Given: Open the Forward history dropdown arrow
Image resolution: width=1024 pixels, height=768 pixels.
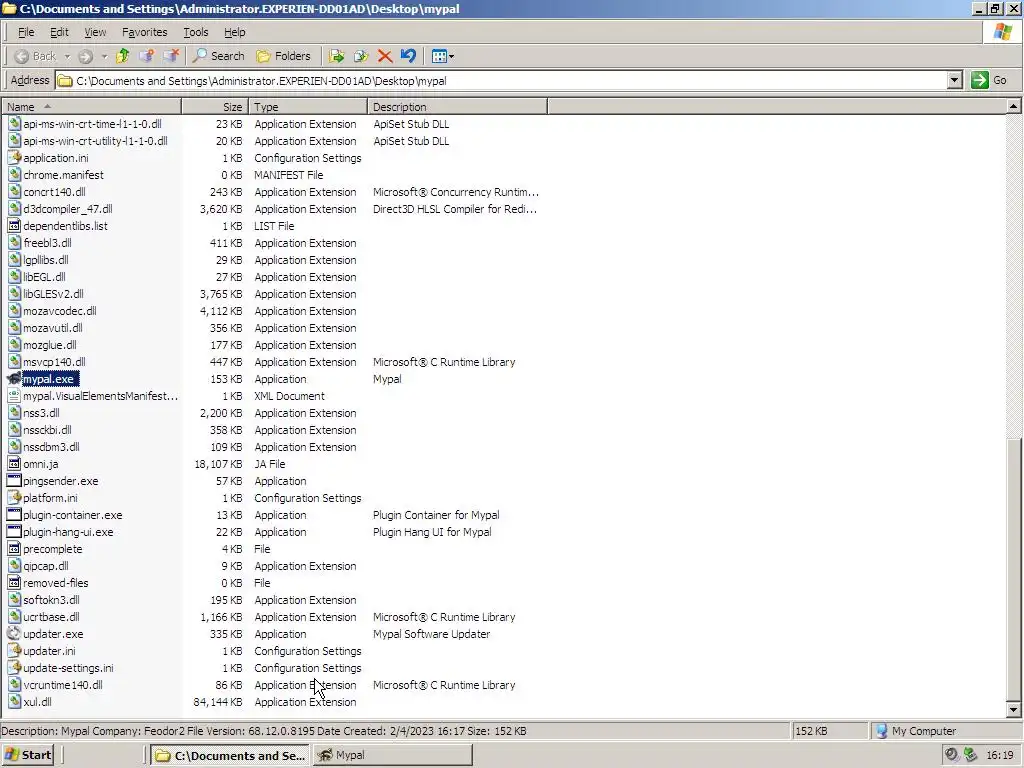Looking at the screenshot, I should point(104,56).
